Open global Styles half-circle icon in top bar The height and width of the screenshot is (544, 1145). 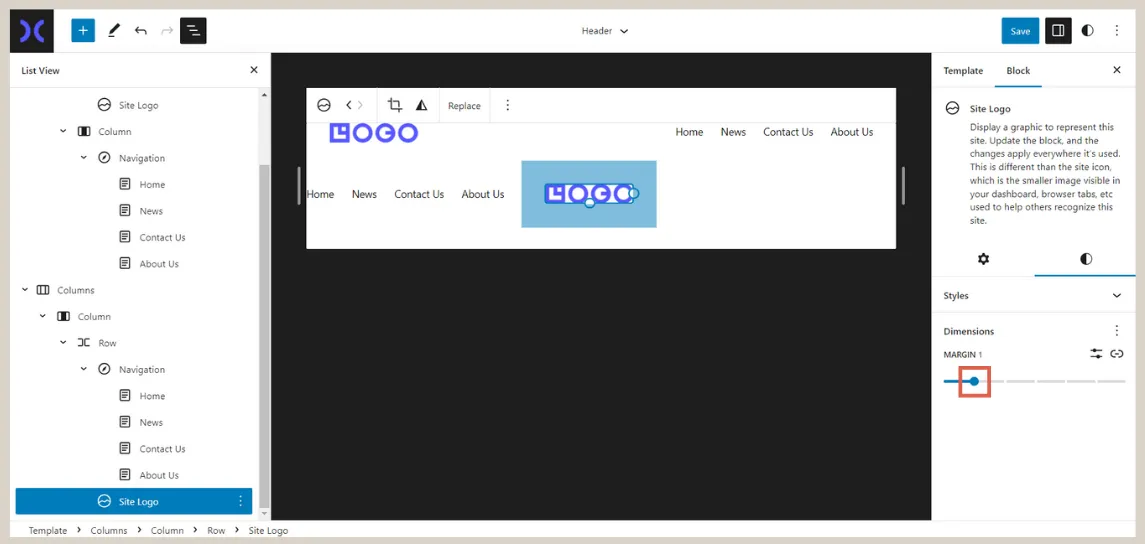pos(1087,31)
